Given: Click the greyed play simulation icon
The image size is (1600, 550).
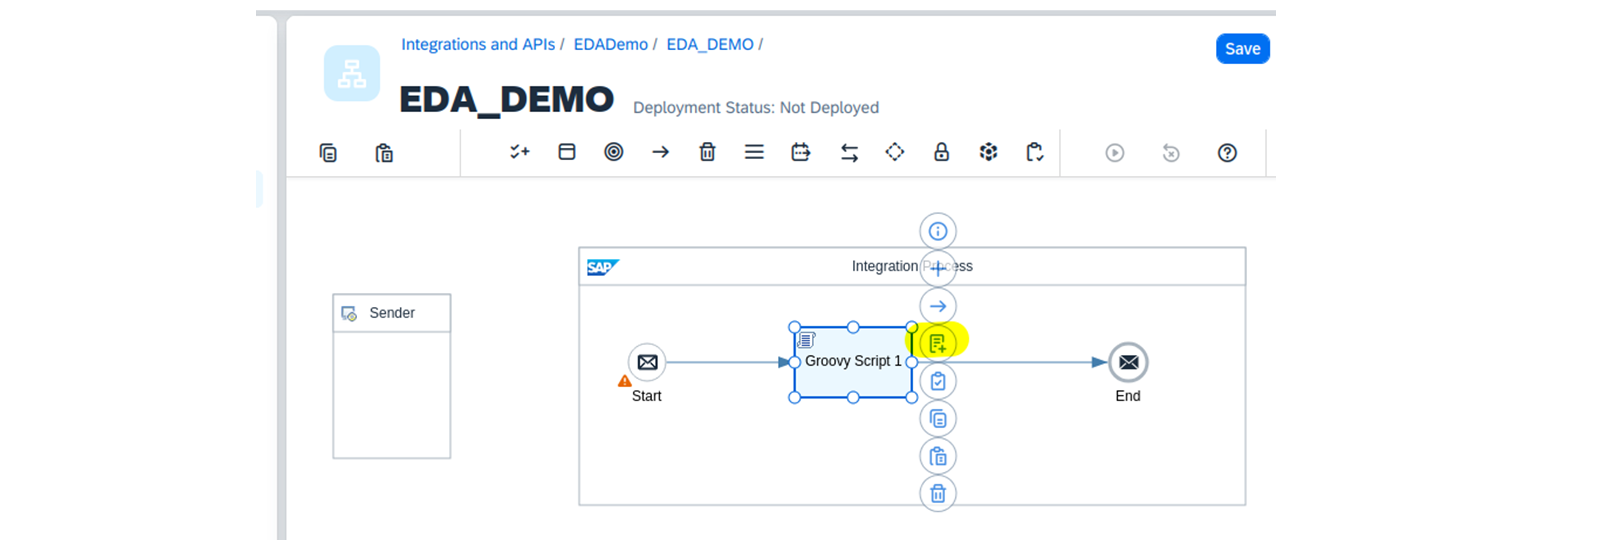Looking at the screenshot, I should point(1115,153).
